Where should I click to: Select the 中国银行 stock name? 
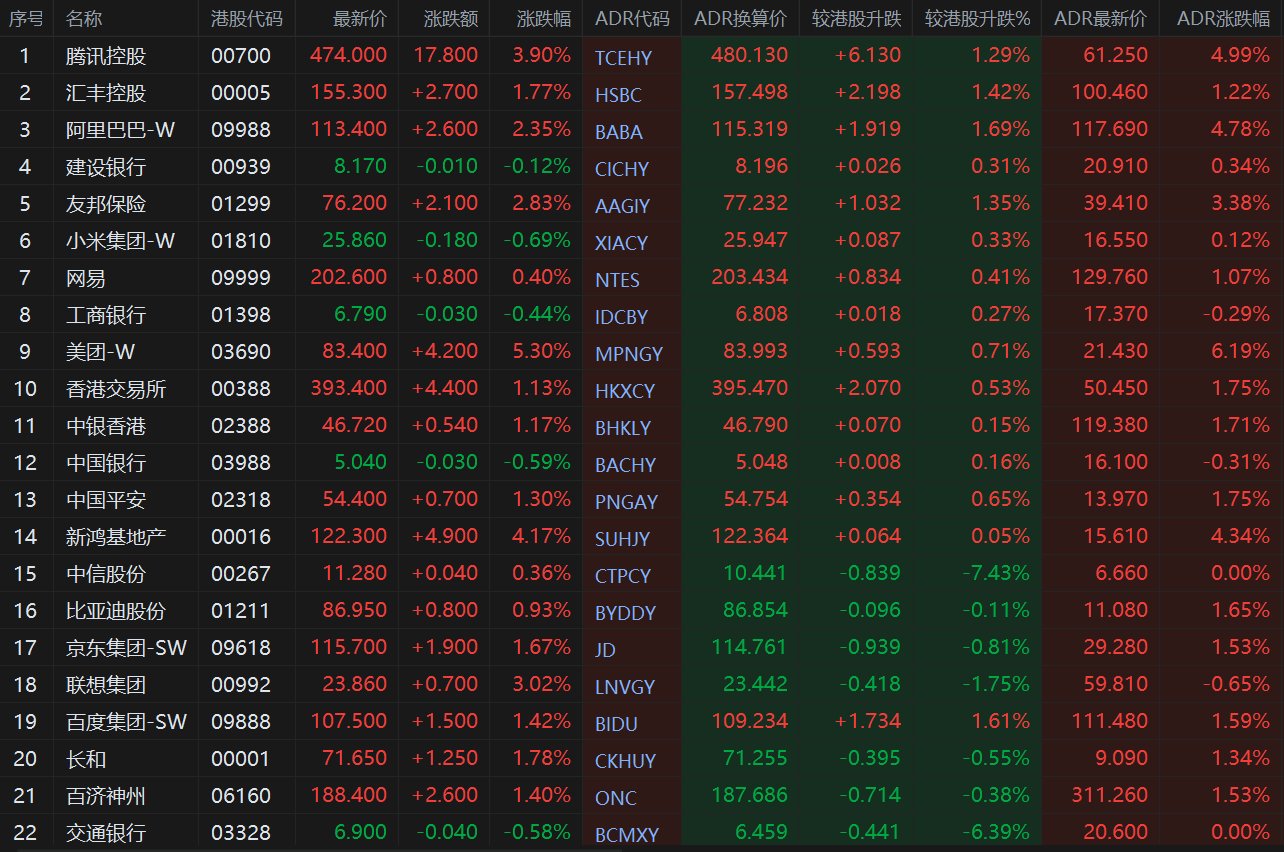coord(106,463)
